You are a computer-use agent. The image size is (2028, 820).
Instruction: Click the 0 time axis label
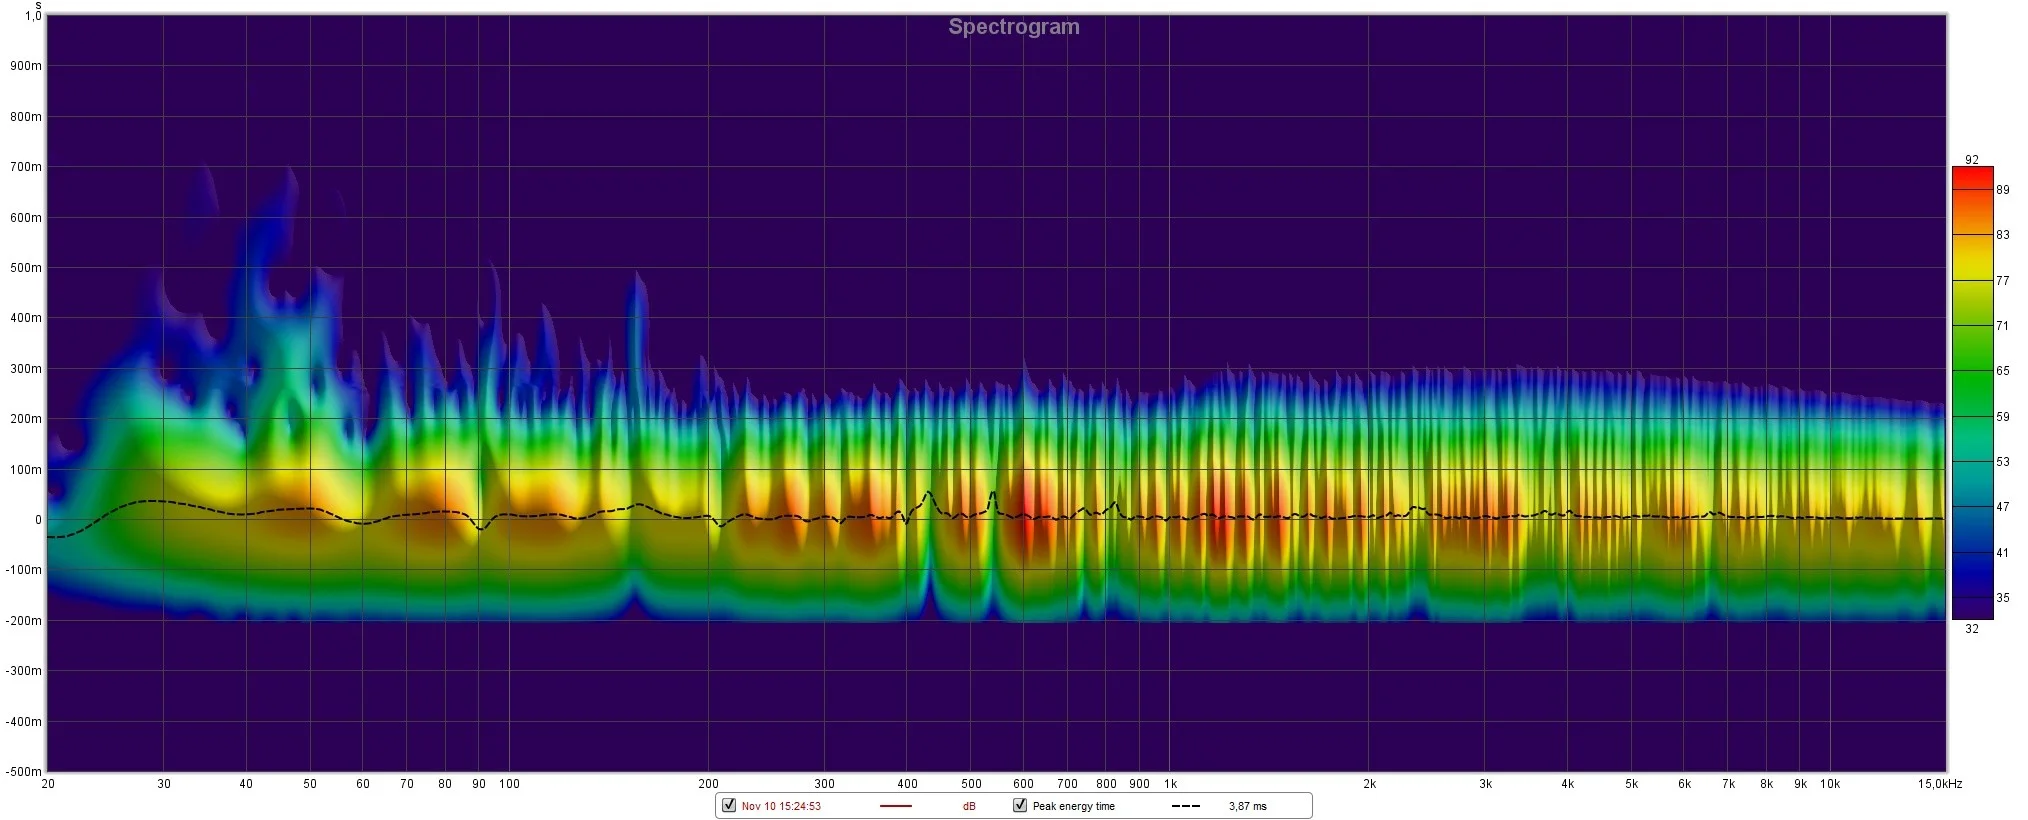(x=39, y=520)
